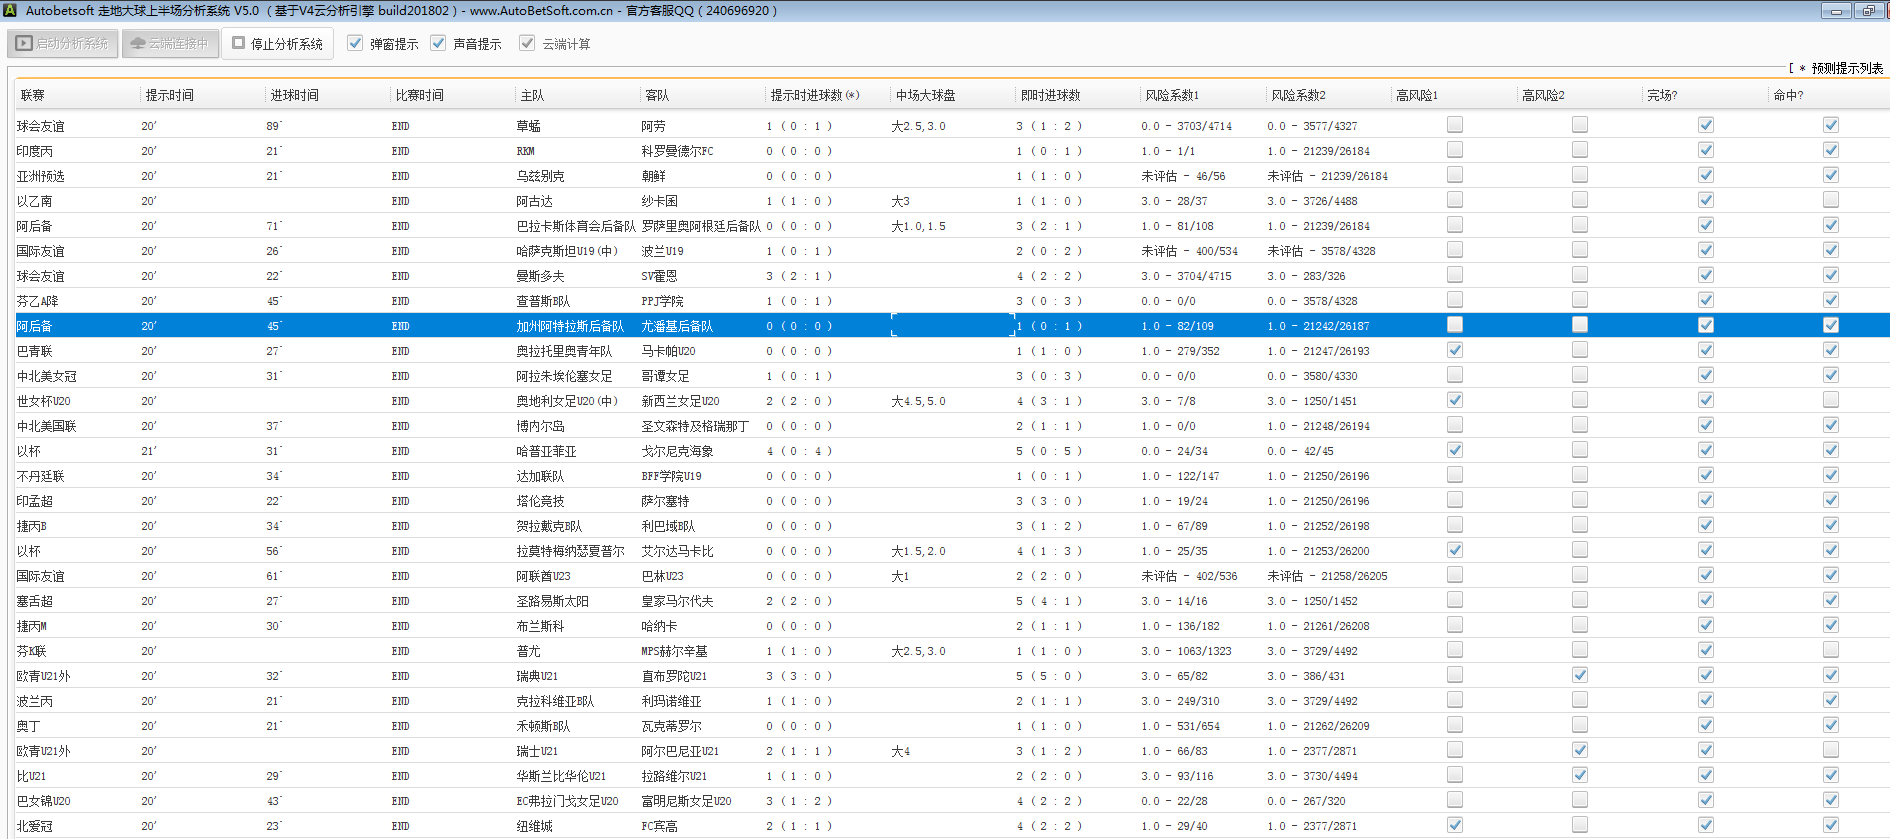This screenshot has width=1890, height=839.
Task: Check 命中? for the 阿古达 vs 纱卡国 row
Action: [1830, 200]
